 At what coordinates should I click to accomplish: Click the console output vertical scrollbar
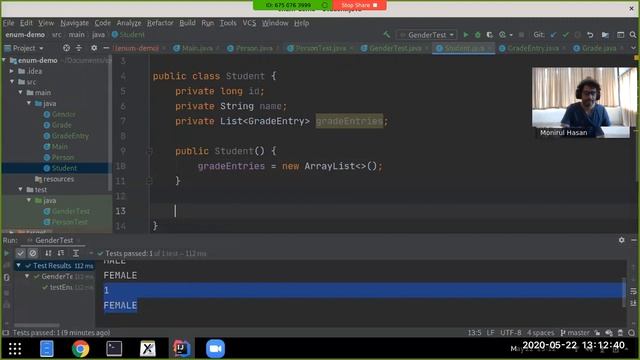tap(624, 292)
